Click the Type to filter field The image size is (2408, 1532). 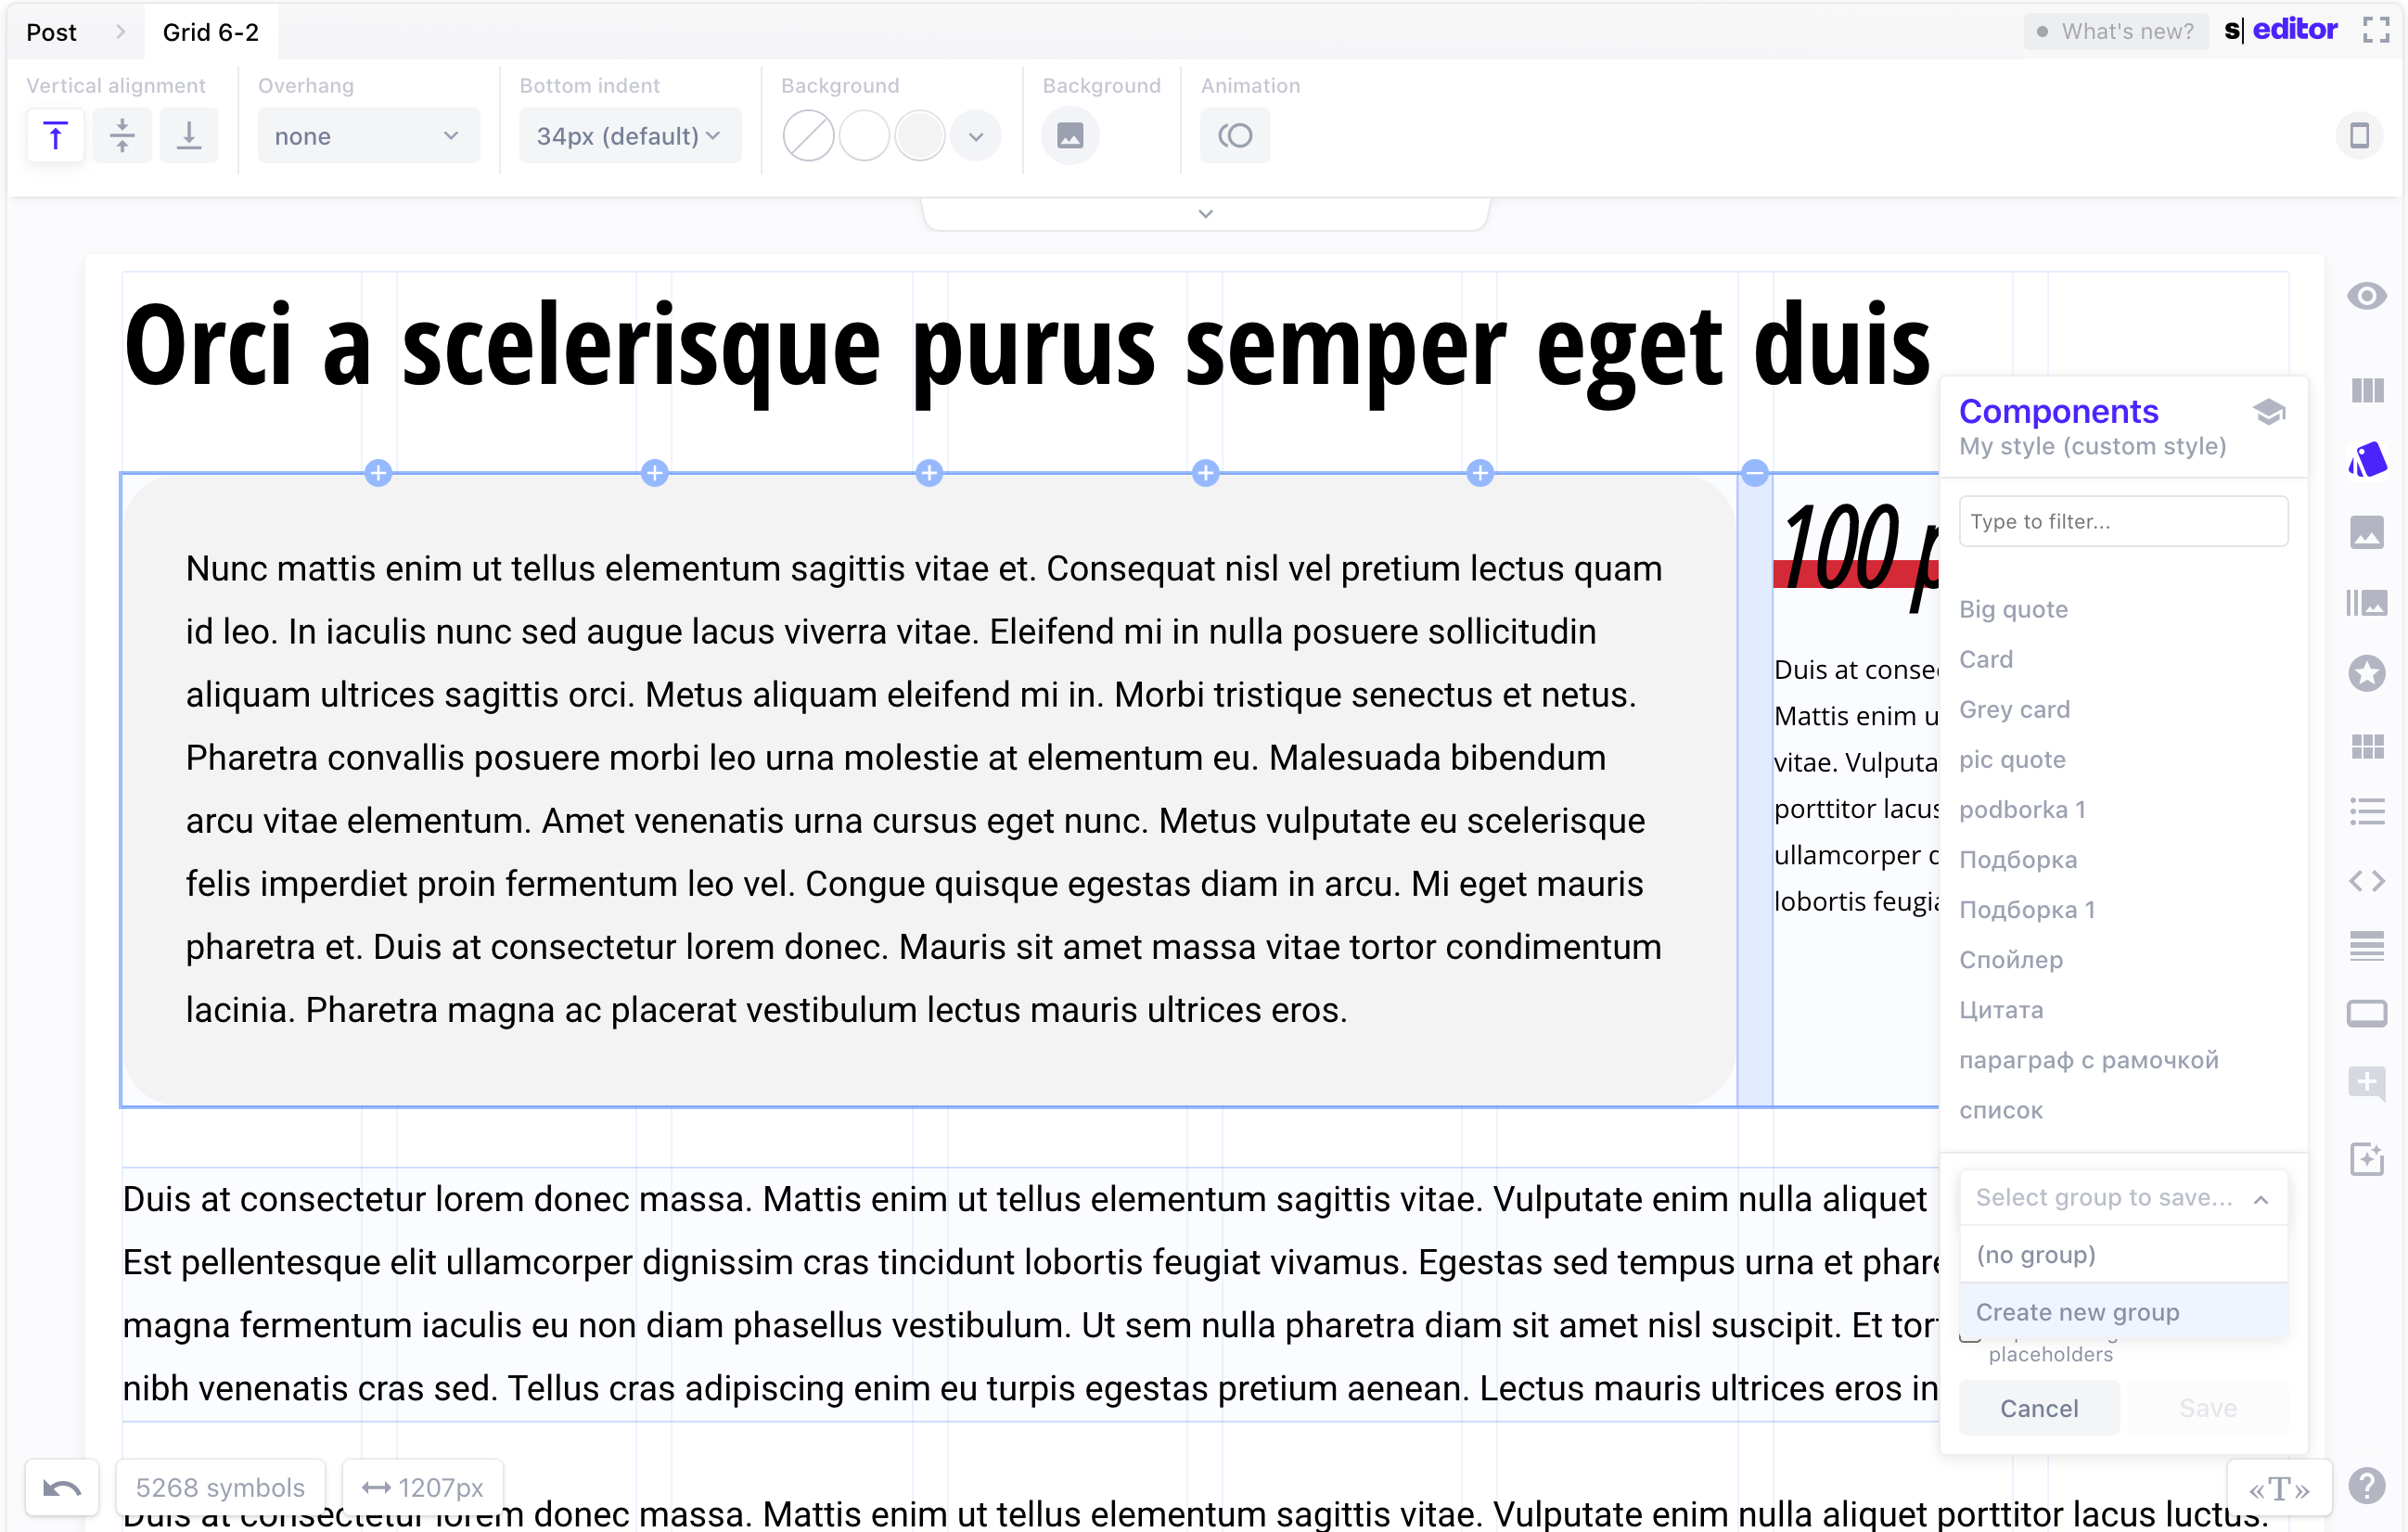(2122, 521)
